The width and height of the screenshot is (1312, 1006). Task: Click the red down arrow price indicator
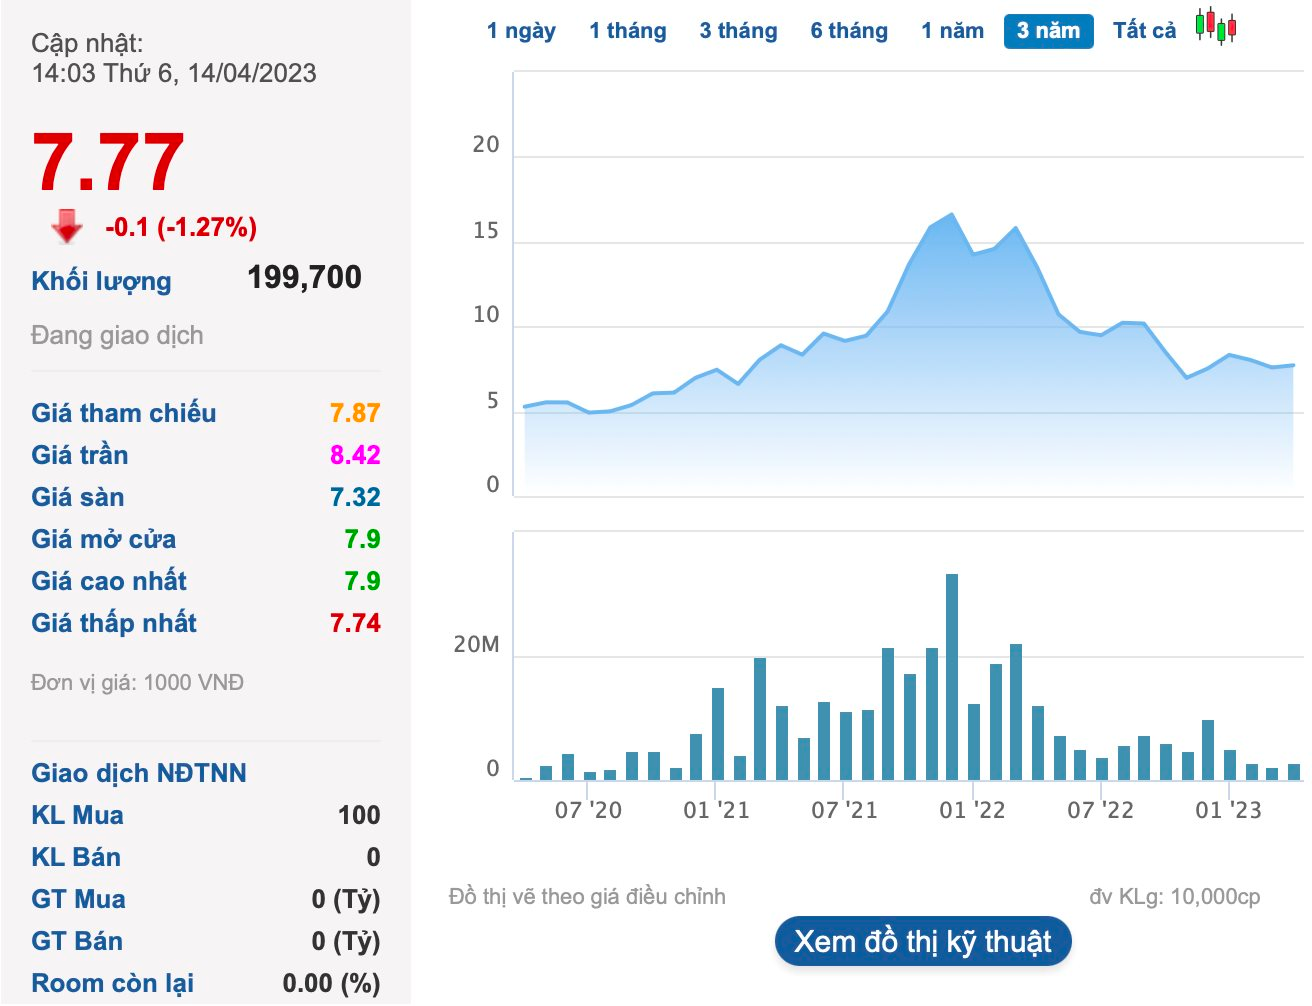pos(67,226)
